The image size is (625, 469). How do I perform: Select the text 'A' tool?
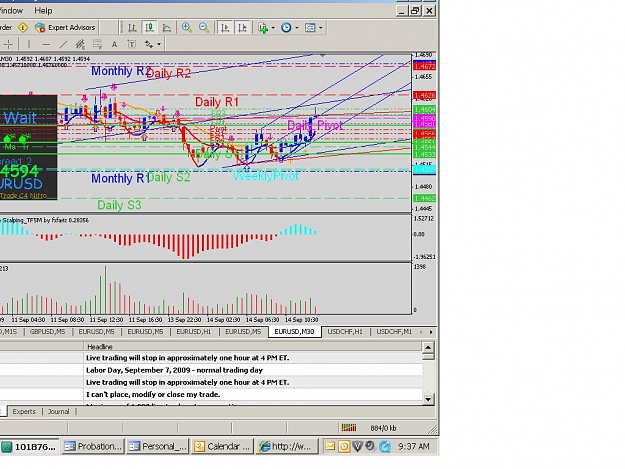[114, 44]
